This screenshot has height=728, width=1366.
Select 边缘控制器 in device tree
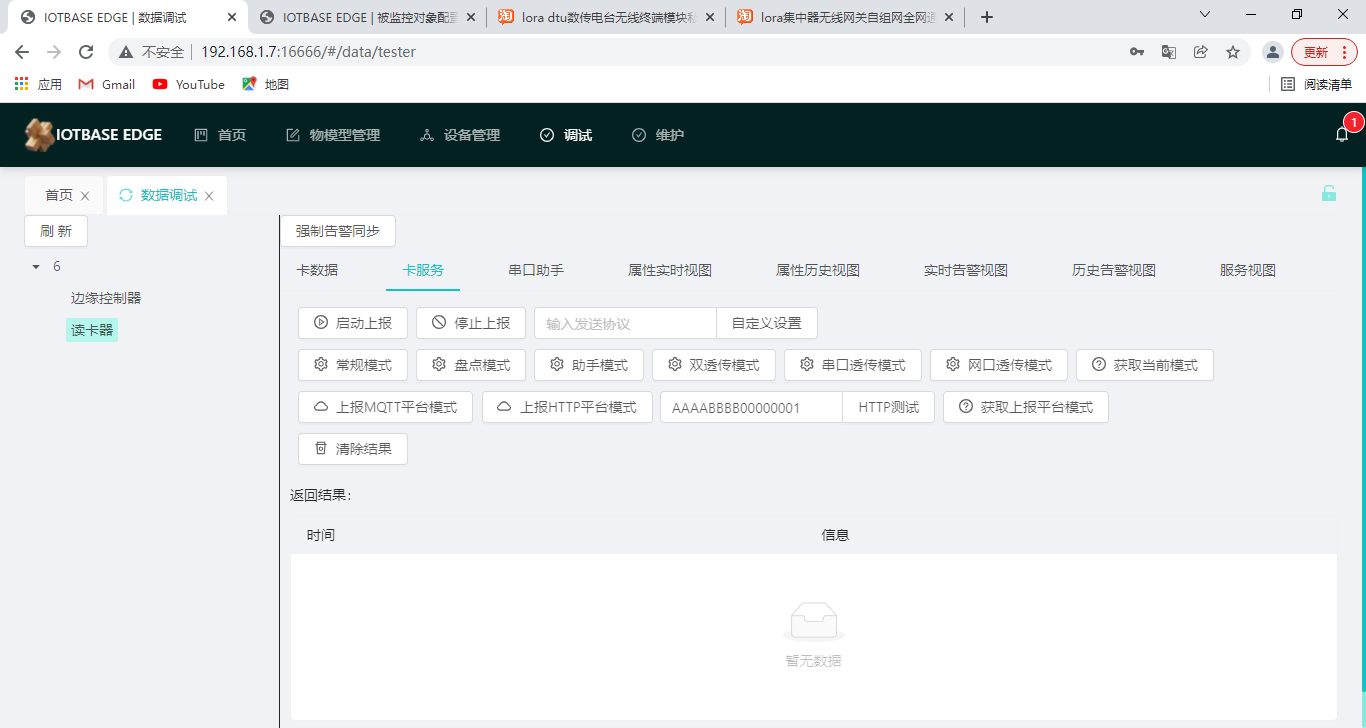[x=106, y=298]
